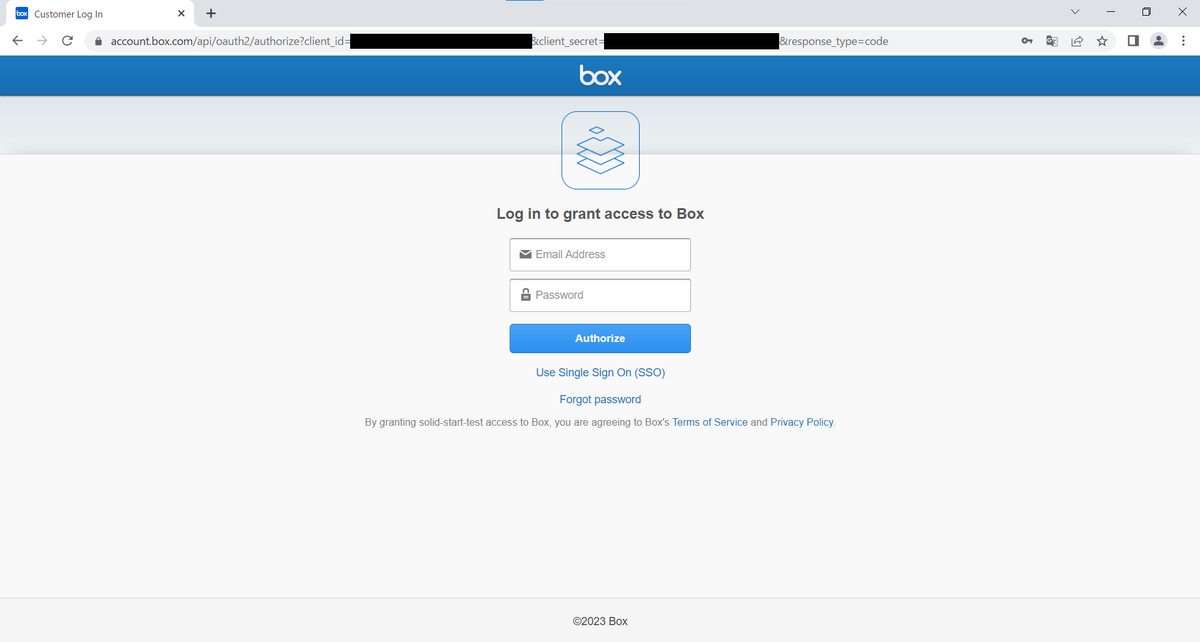Click the translate page icon
Image resolution: width=1200 pixels, height=642 pixels.
(x=1052, y=41)
